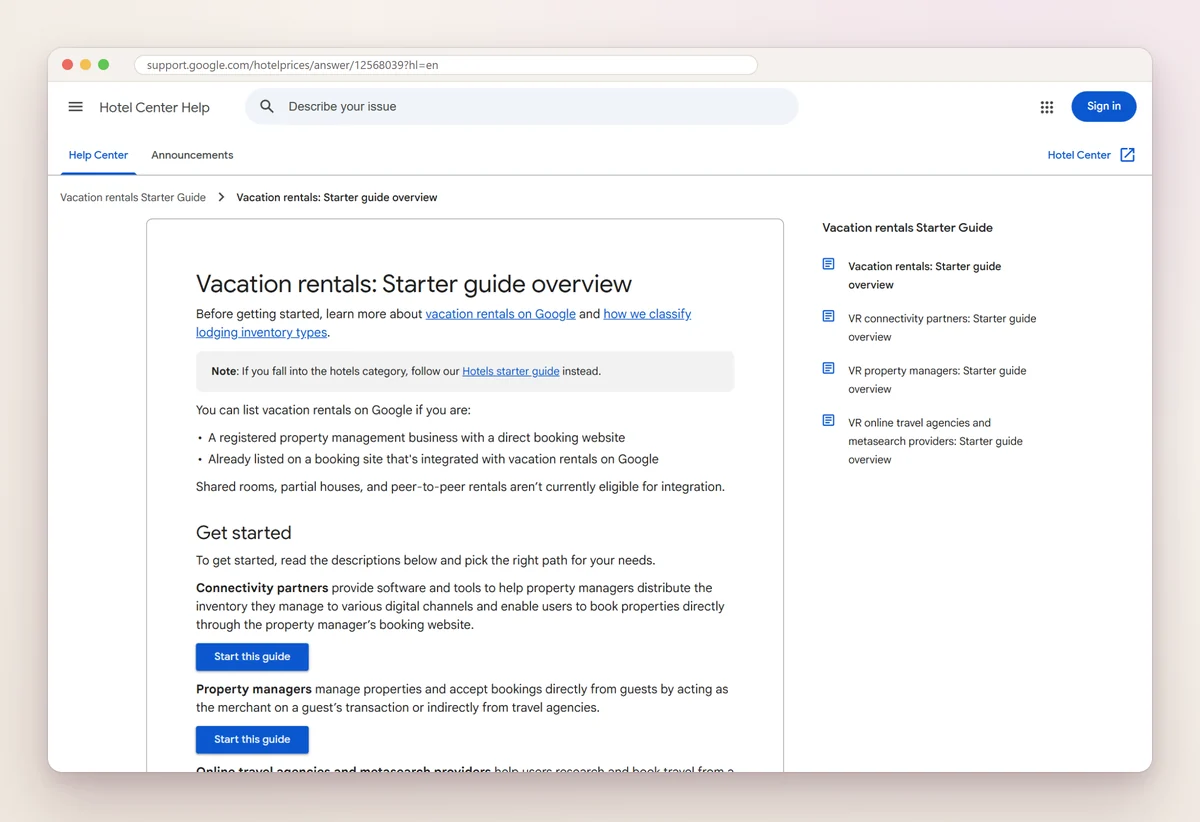Open the Hotel Center link
The height and width of the screenshot is (822, 1200).
click(1079, 155)
